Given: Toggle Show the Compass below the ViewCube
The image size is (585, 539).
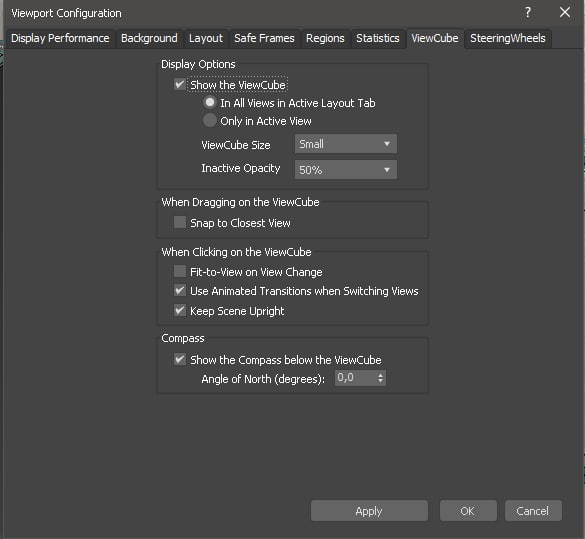Looking at the screenshot, I should click(x=180, y=360).
